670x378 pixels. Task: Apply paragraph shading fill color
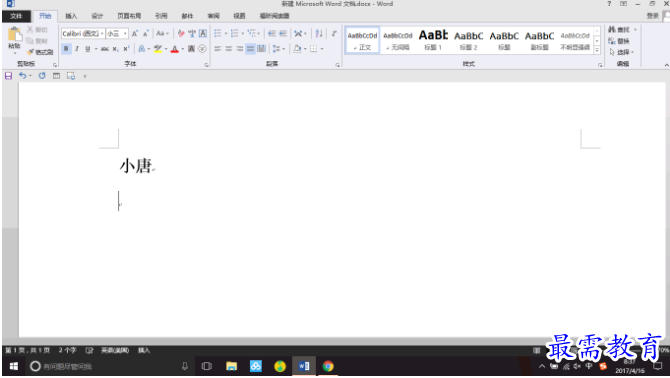coord(297,49)
